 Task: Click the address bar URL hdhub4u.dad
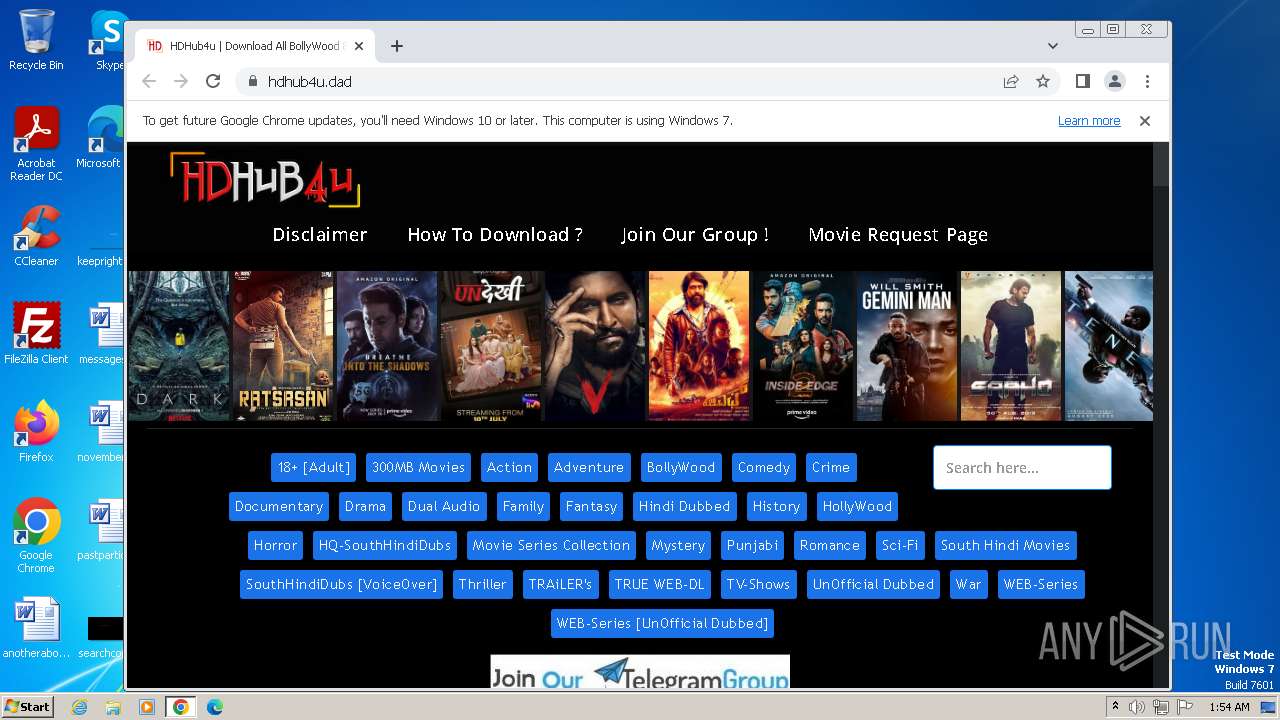point(310,82)
